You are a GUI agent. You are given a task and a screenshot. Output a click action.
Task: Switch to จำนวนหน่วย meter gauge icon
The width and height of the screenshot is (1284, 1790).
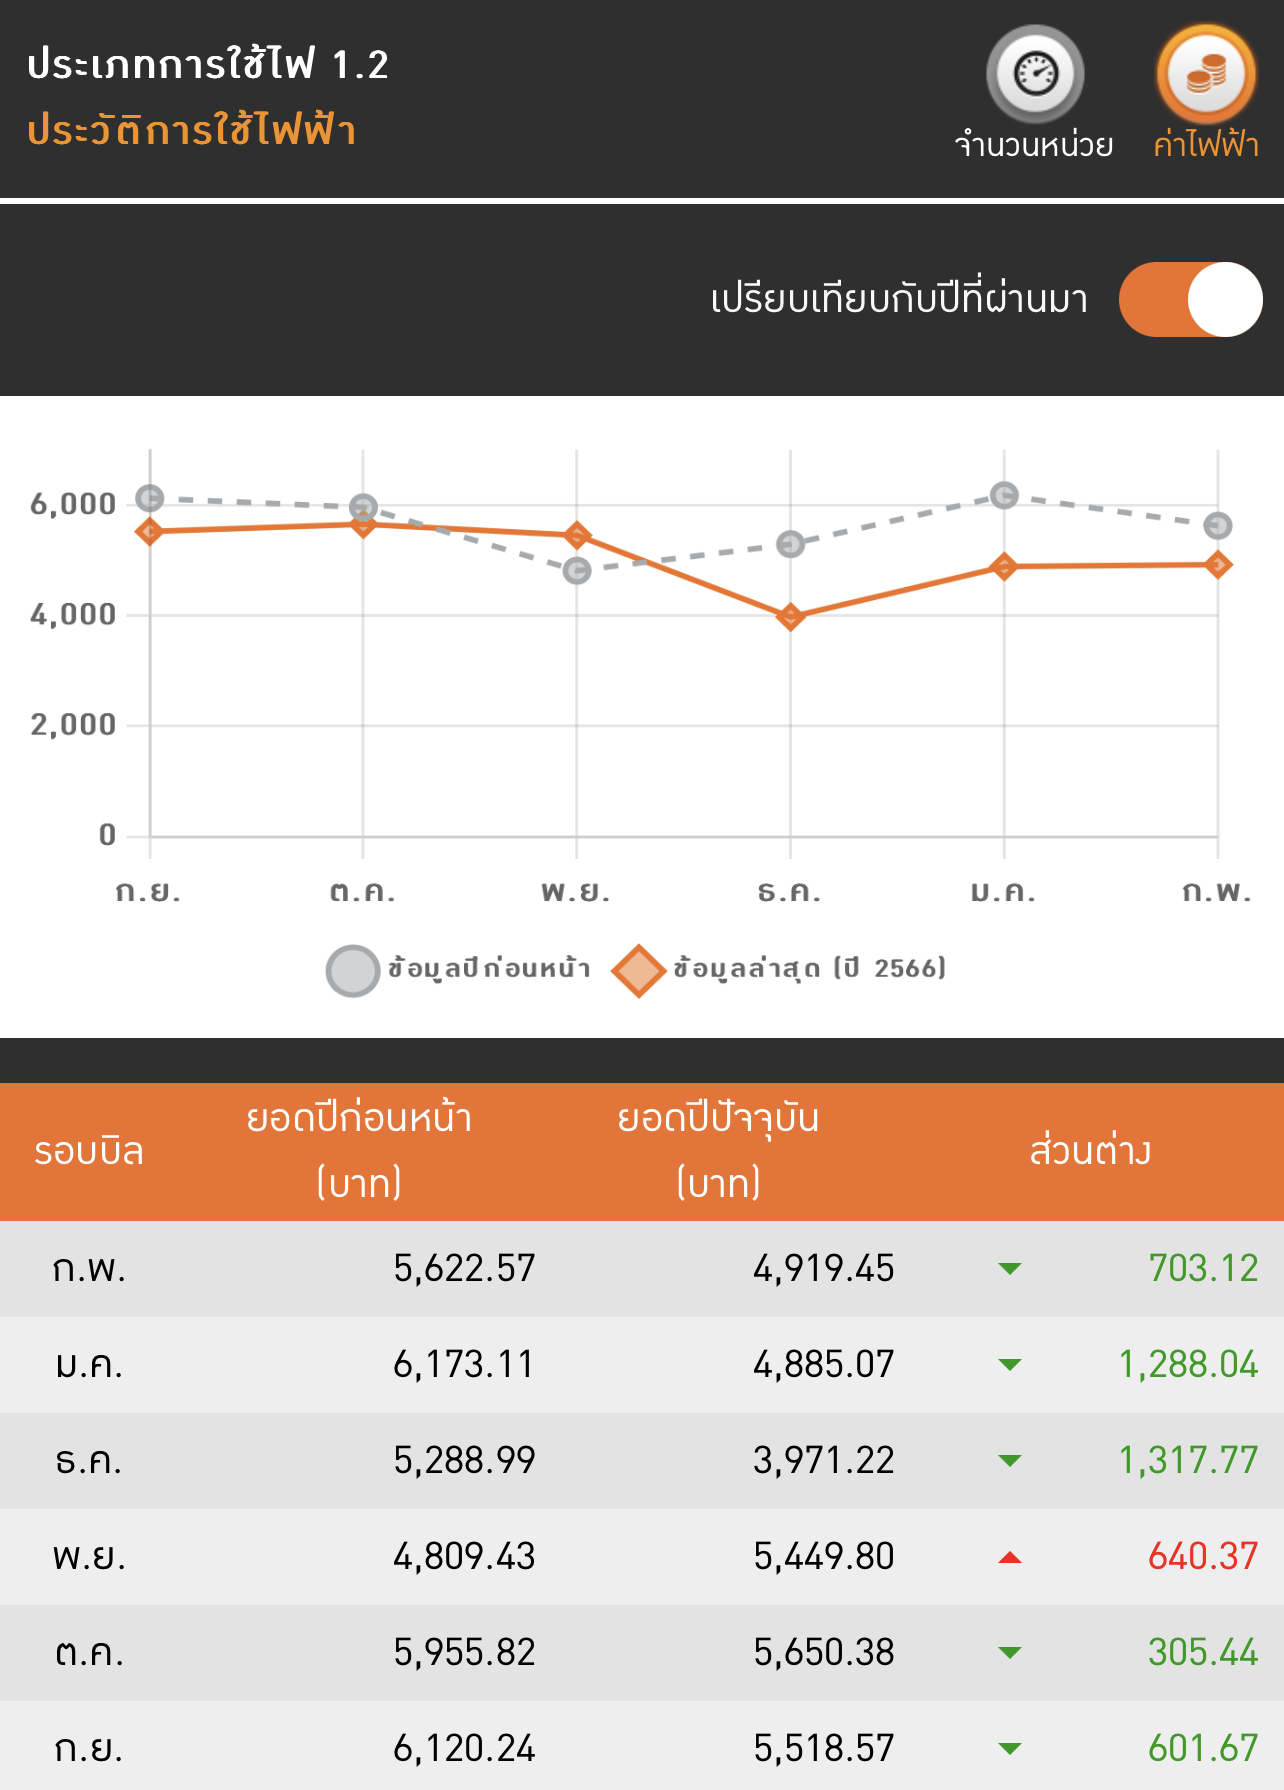tap(1035, 74)
